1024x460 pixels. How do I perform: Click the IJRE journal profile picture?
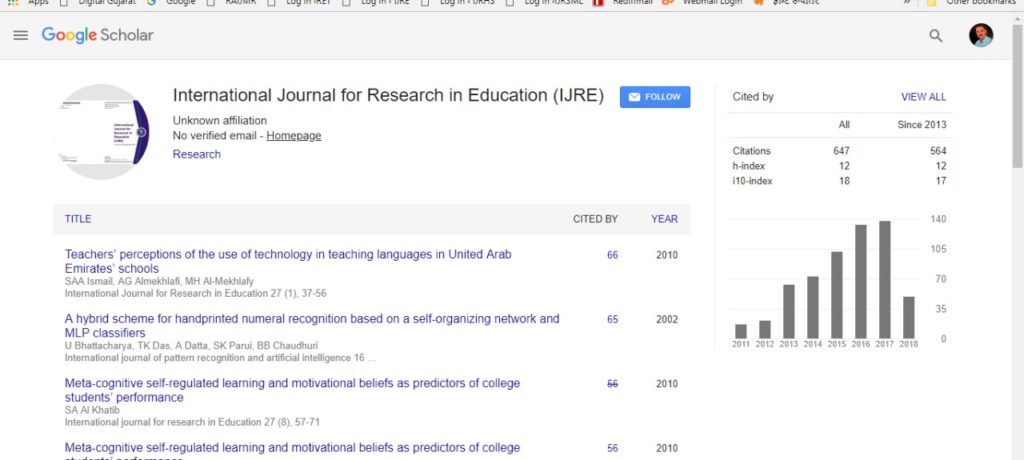click(x=102, y=131)
